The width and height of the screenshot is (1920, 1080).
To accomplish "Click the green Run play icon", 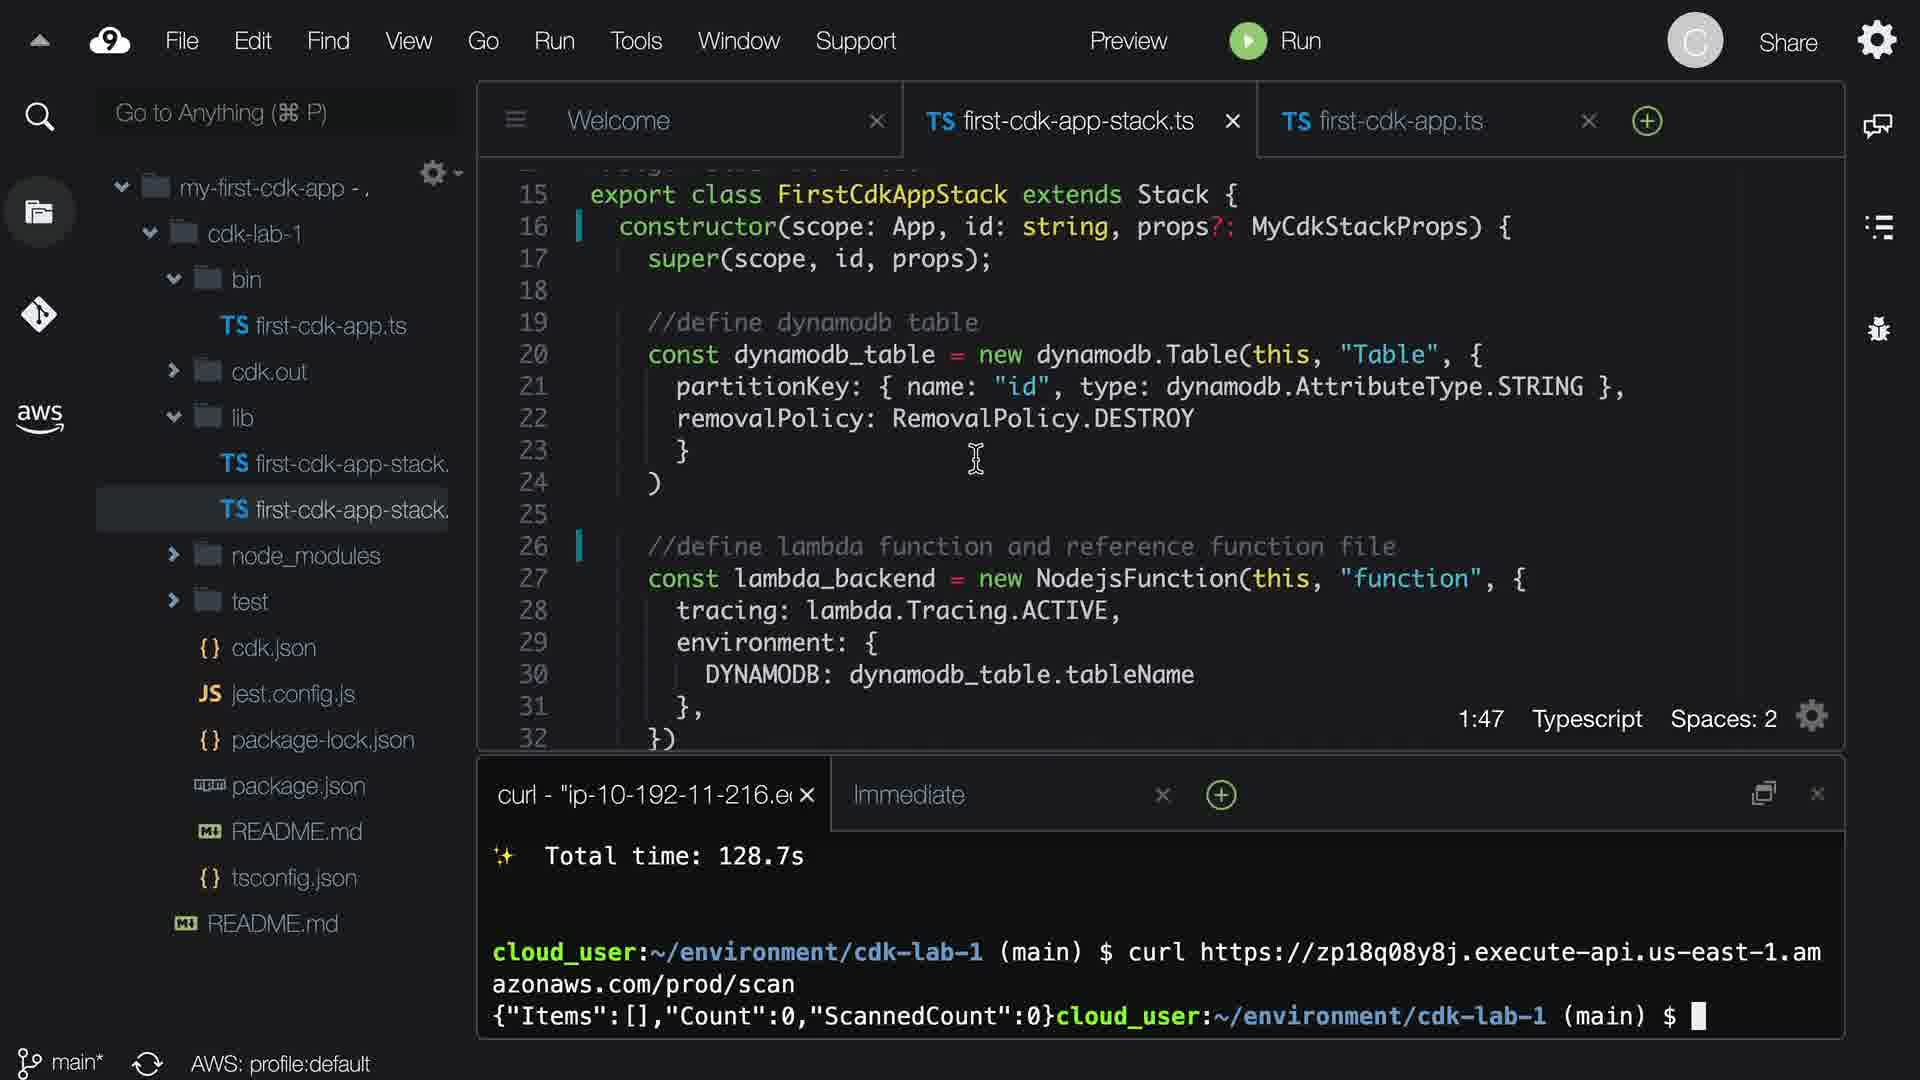I will pyautogui.click(x=1247, y=41).
